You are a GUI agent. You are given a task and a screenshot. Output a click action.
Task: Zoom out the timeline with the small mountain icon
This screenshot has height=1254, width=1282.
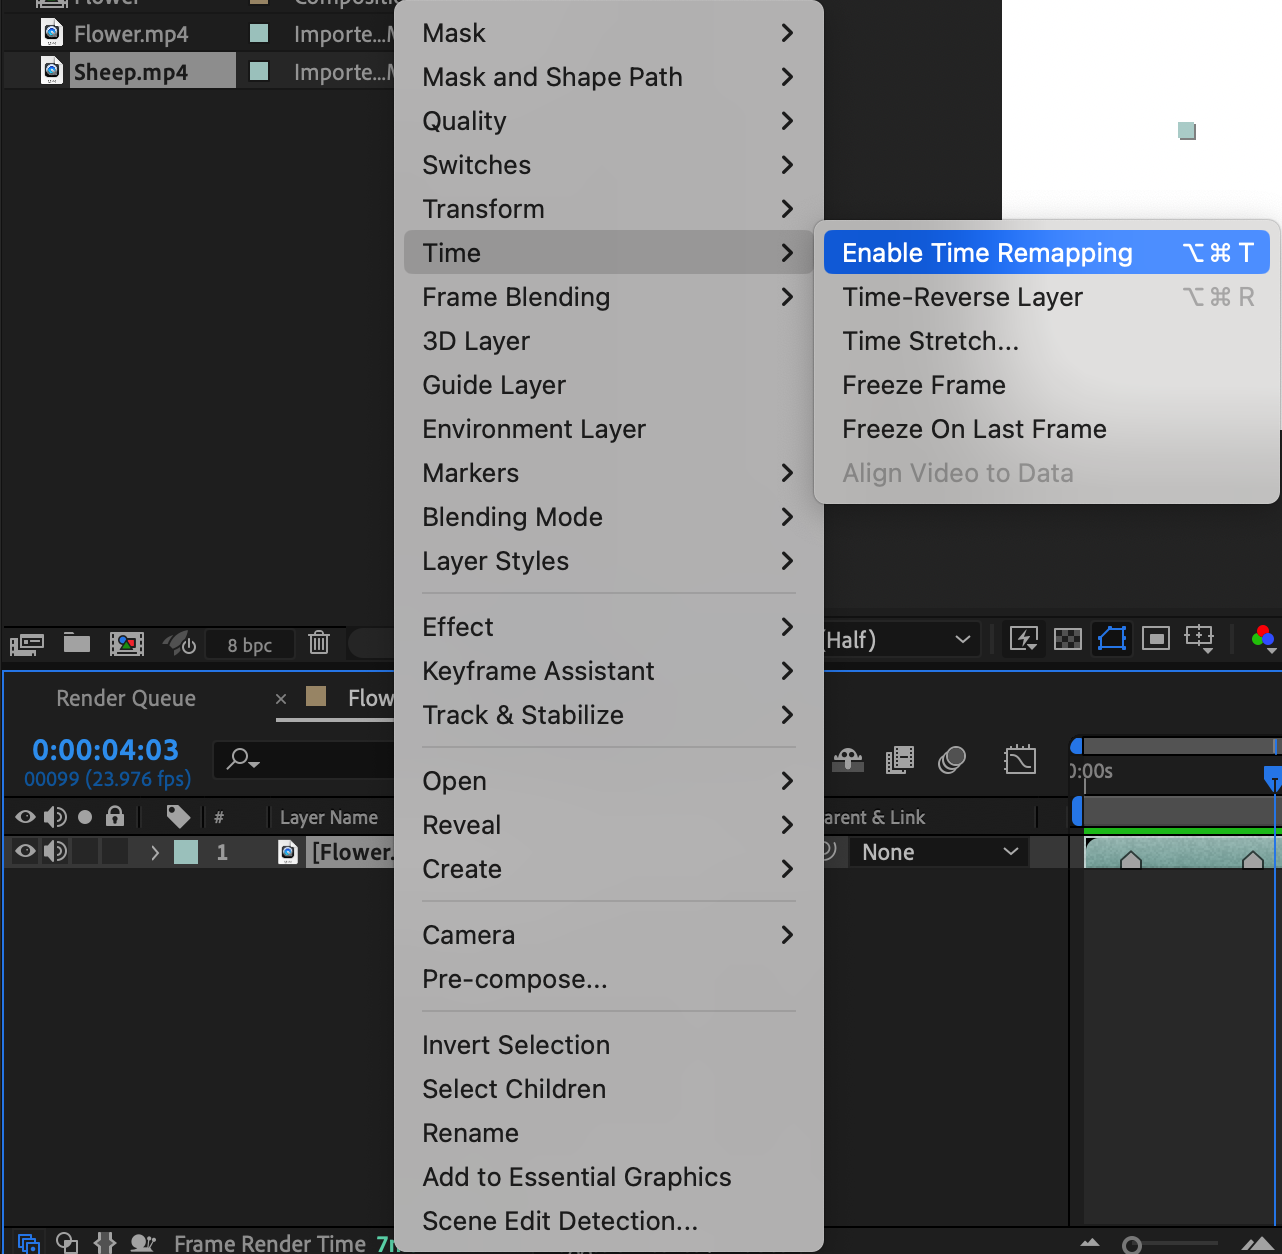pos(1090,1243)
